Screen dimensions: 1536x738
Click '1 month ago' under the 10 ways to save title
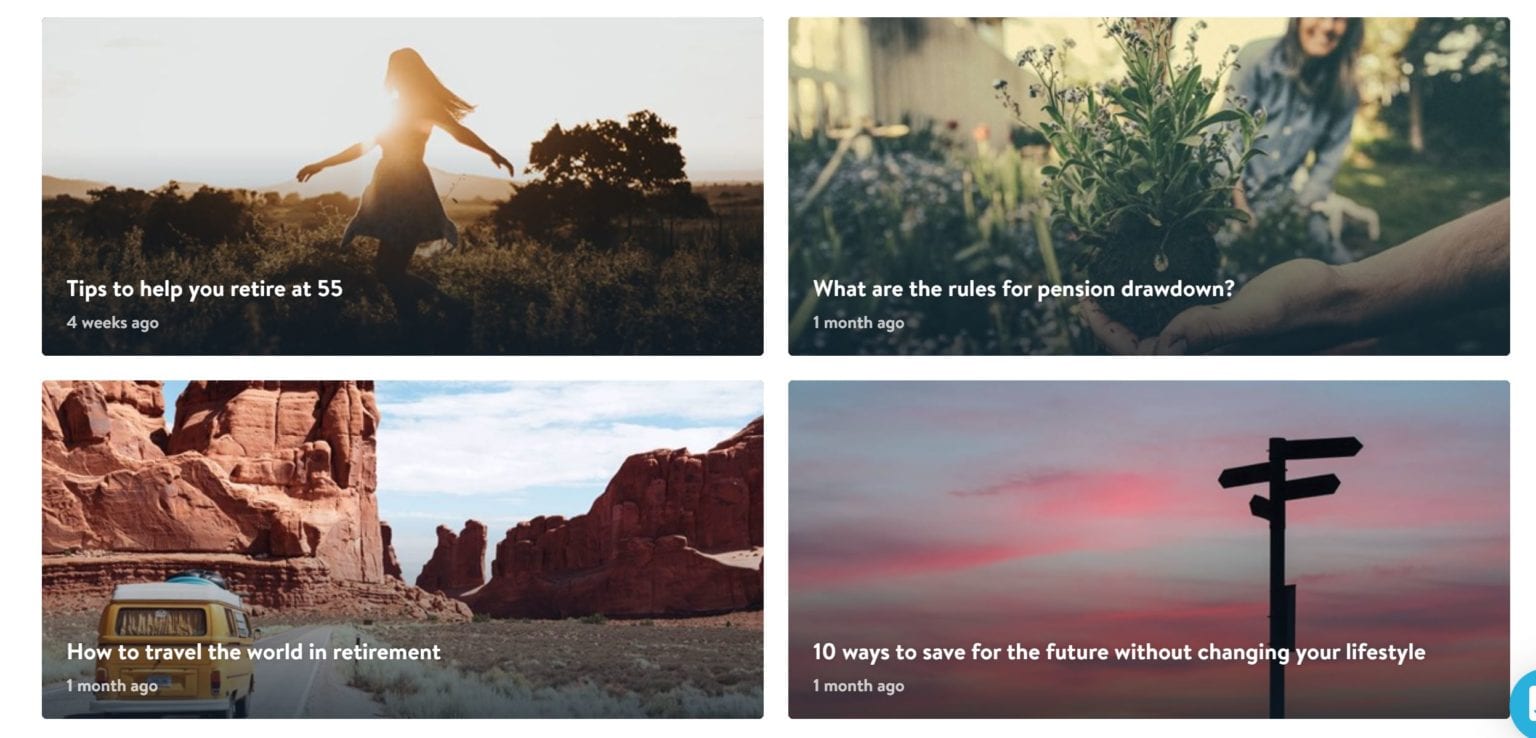pyautogui.click(x=858, y=686)
